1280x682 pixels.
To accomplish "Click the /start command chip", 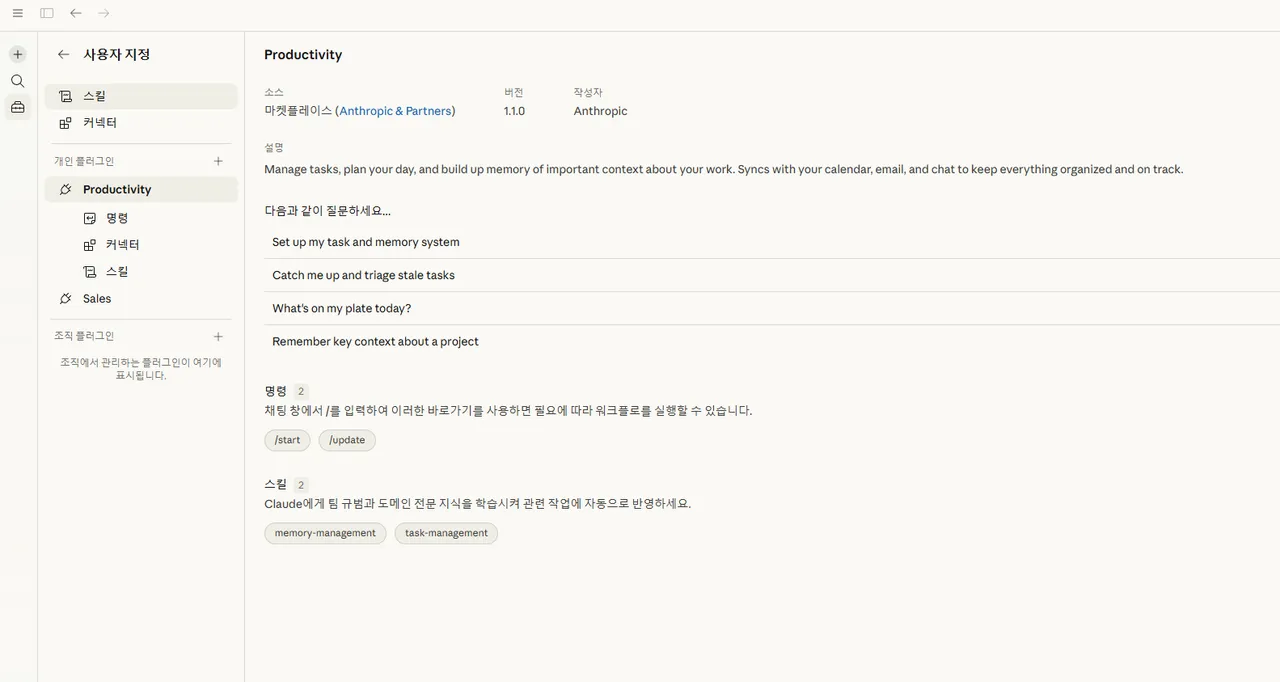I will point(287,440).
